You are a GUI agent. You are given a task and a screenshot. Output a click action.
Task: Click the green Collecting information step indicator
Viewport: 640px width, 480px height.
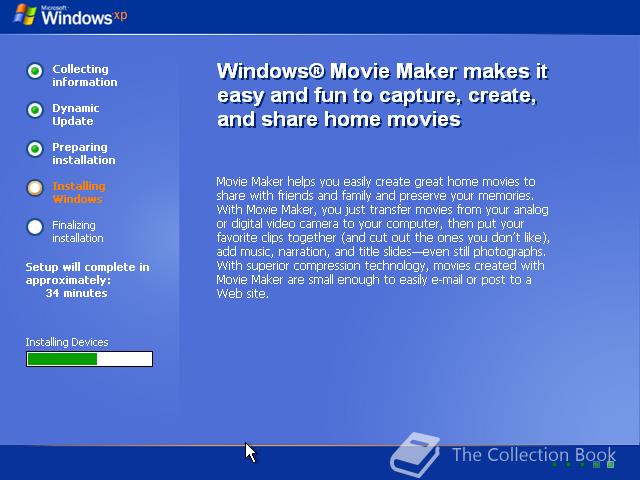coord(35,71)
